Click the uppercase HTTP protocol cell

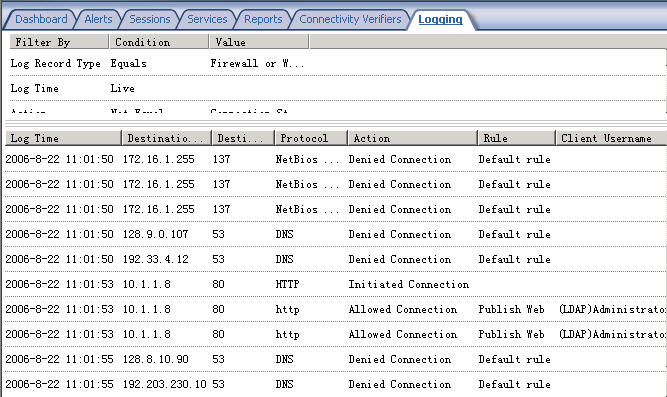288,284
